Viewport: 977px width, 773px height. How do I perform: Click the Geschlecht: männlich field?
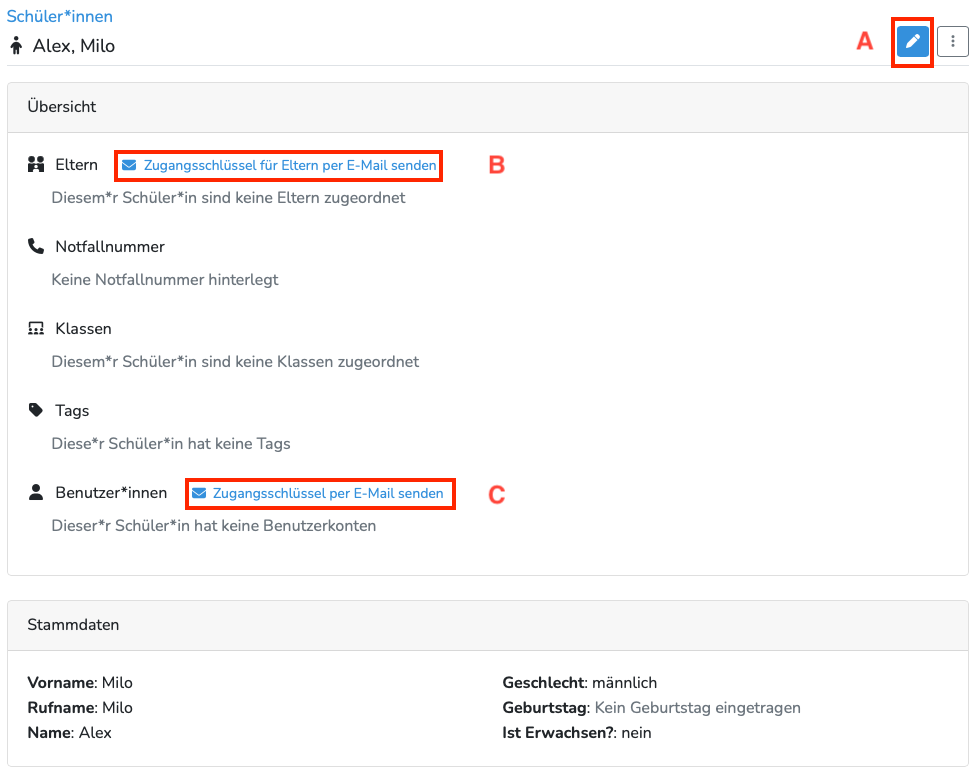click(x=579, y=682)
